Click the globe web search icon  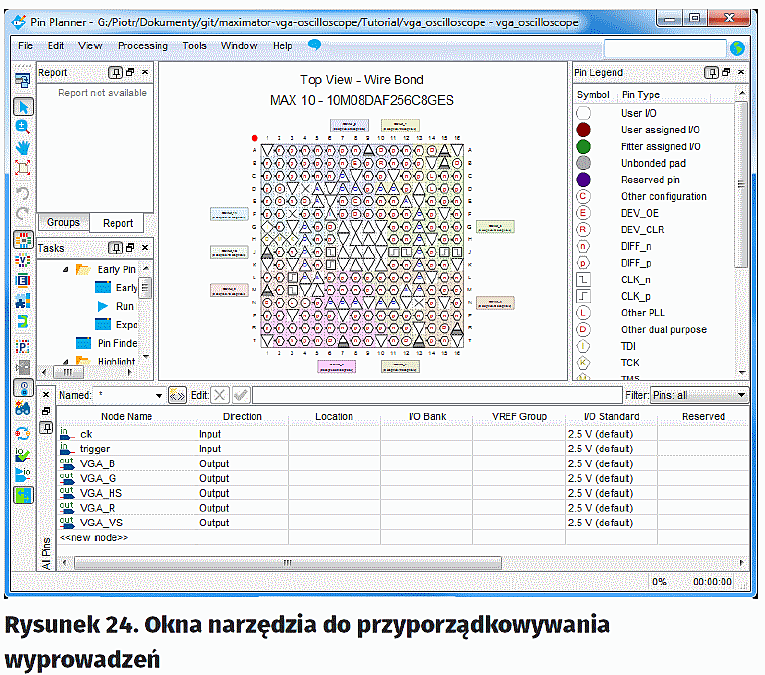pos(738,47)
